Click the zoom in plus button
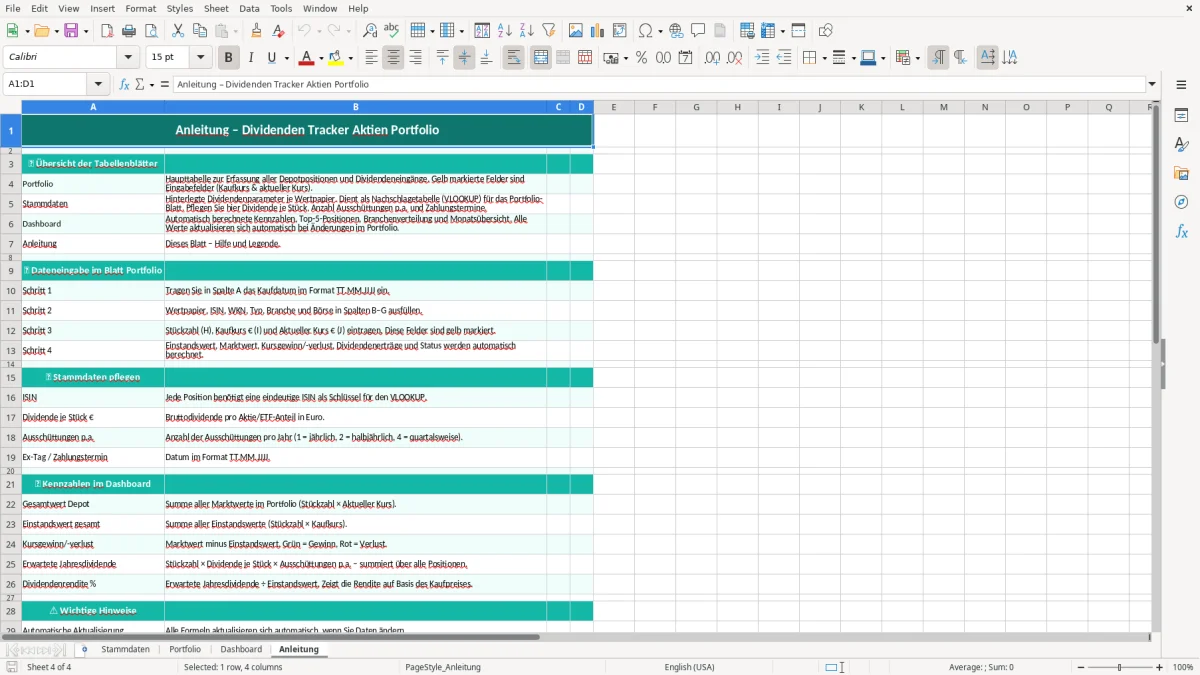The height and width of the screenshot is (675, 1200). click(1160, 667)
